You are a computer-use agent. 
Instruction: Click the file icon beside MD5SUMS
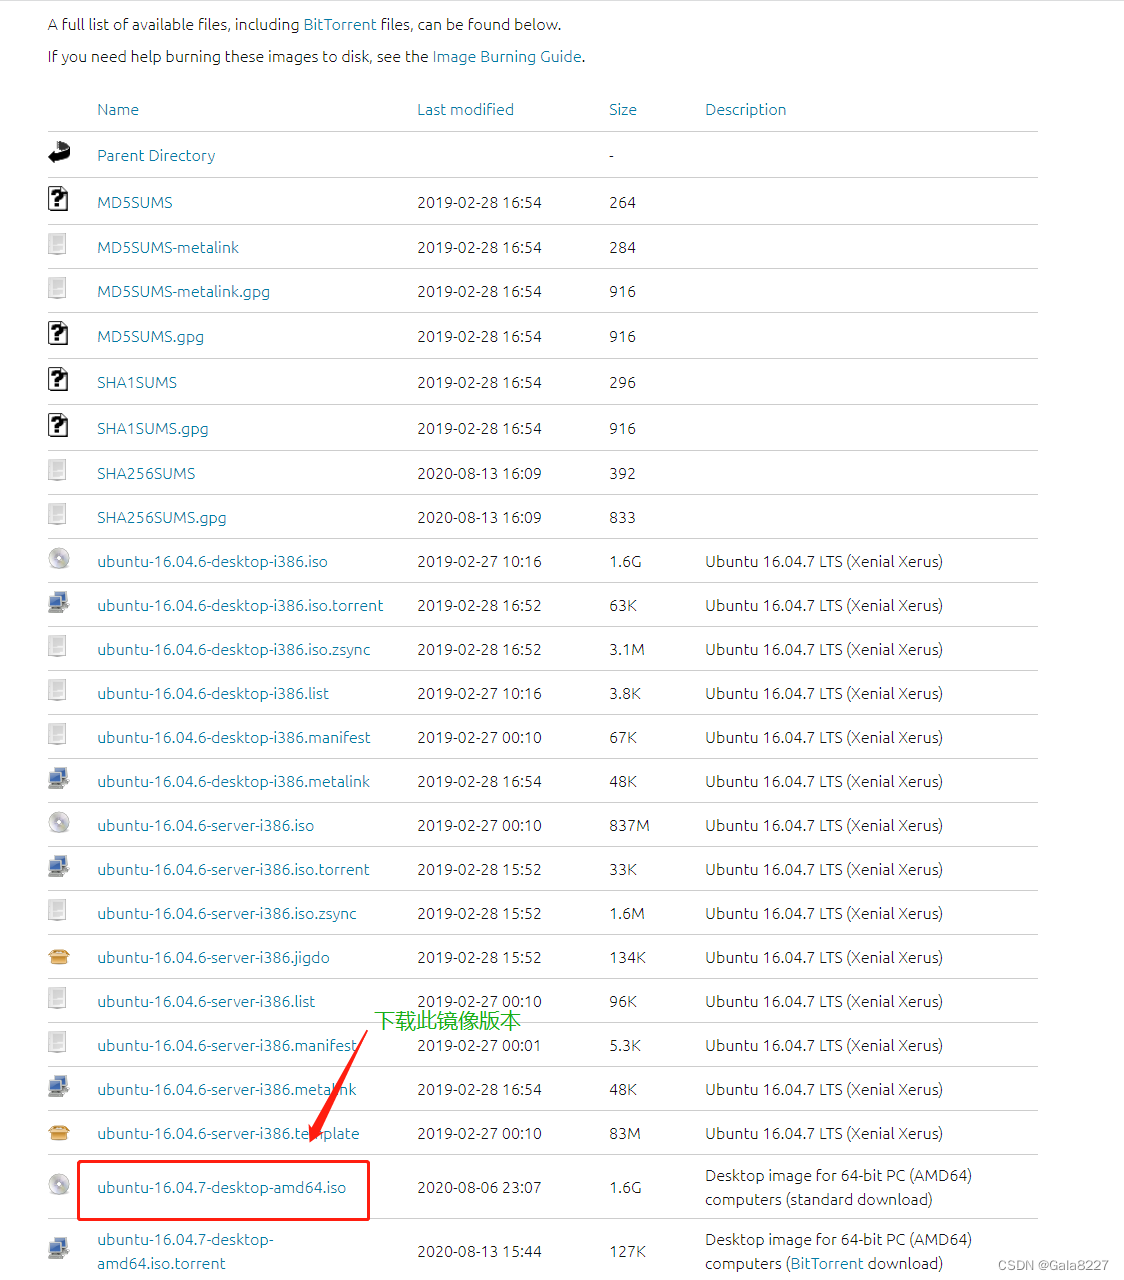coord(58,199)
